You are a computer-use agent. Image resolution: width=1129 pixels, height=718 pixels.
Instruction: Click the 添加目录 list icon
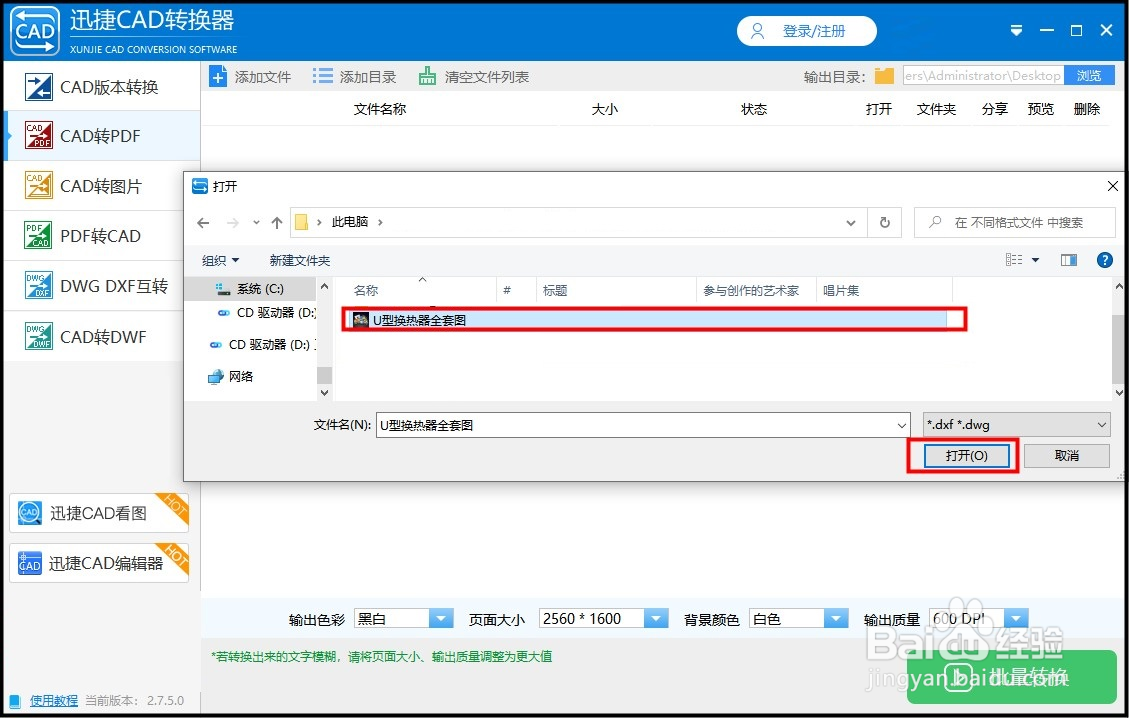click(x=323, y=76)
